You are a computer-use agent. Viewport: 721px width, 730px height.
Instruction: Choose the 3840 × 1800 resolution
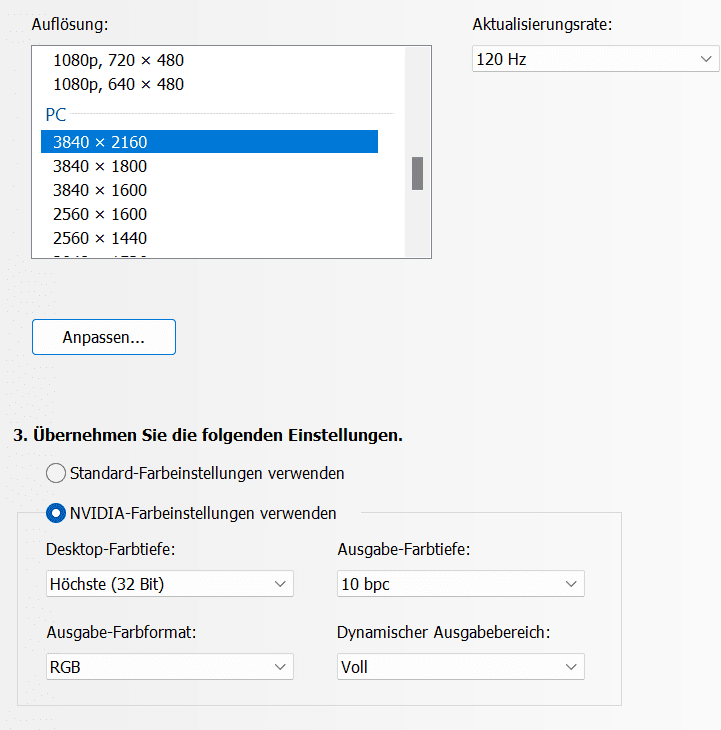(100, 166)
